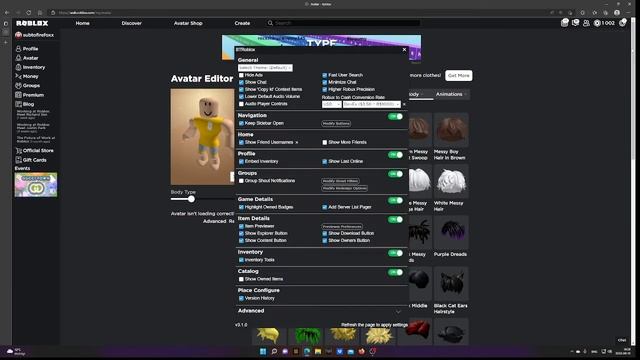Screen dimensions: 640x360
Task: Click the Advanced link under avatar preview
Action: point(214,221)
